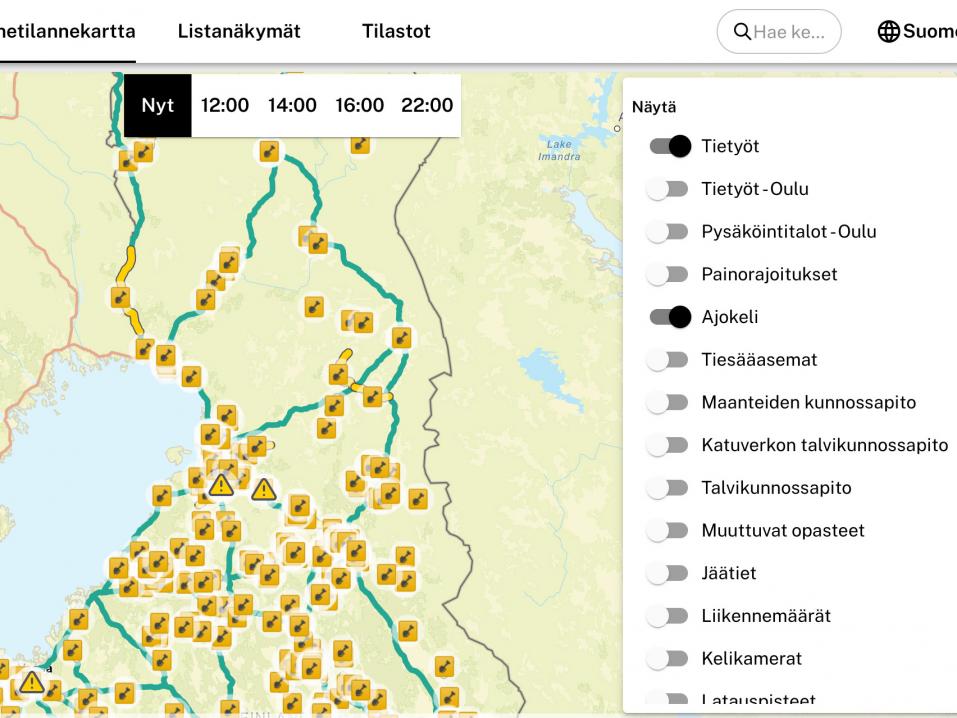Turn off the Ajokeli toggle
This screenshot has width=957, height=718.
point(669,317)
